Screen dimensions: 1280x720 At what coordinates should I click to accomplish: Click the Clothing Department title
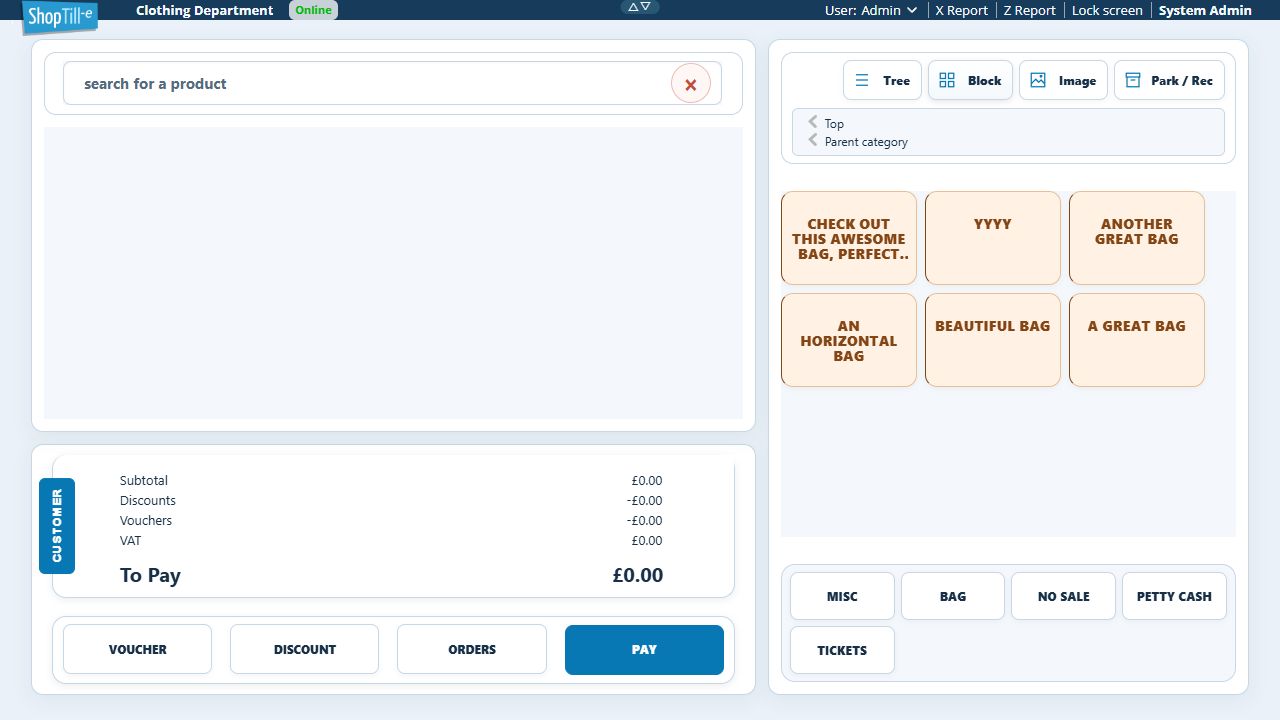(204, 10)
